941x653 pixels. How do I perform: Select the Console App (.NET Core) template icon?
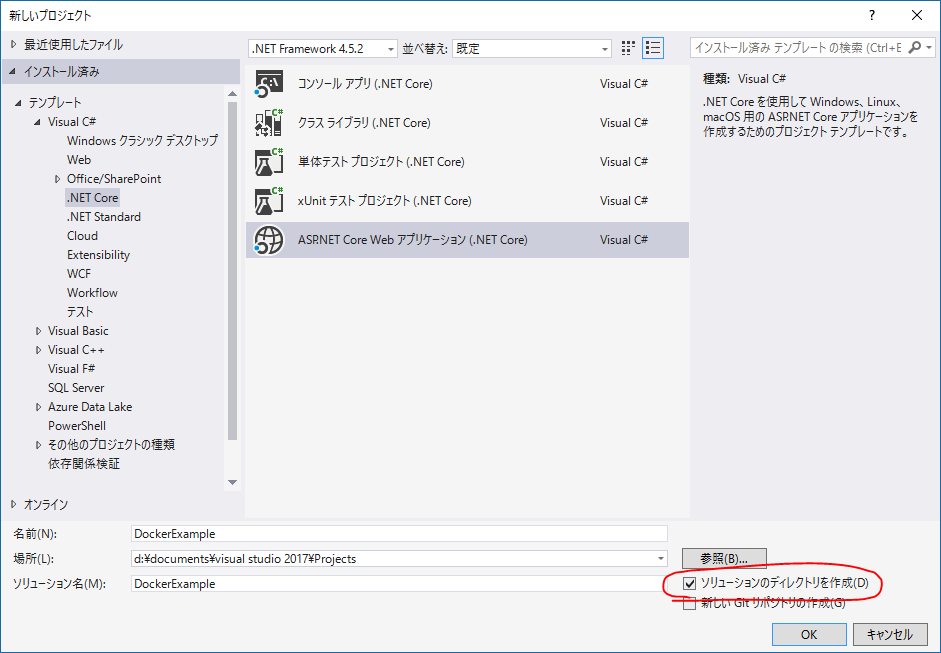(x=268, y=83)
